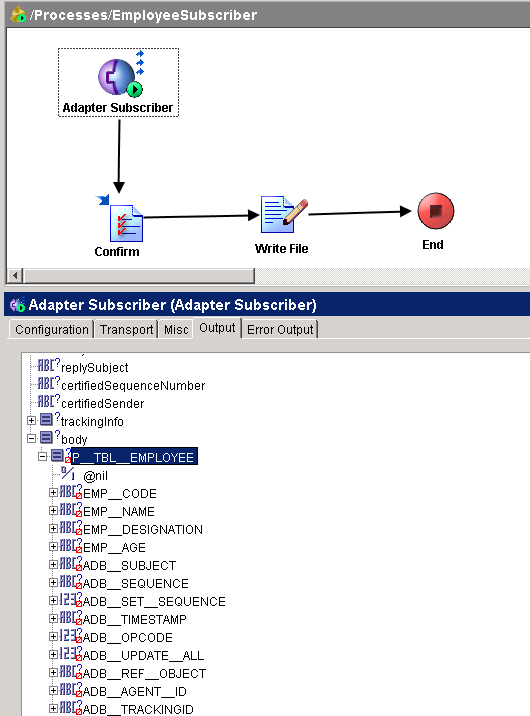Select the EMP__DESIGNATION tree item
The image size is (530, 716).
pos(142,530)
